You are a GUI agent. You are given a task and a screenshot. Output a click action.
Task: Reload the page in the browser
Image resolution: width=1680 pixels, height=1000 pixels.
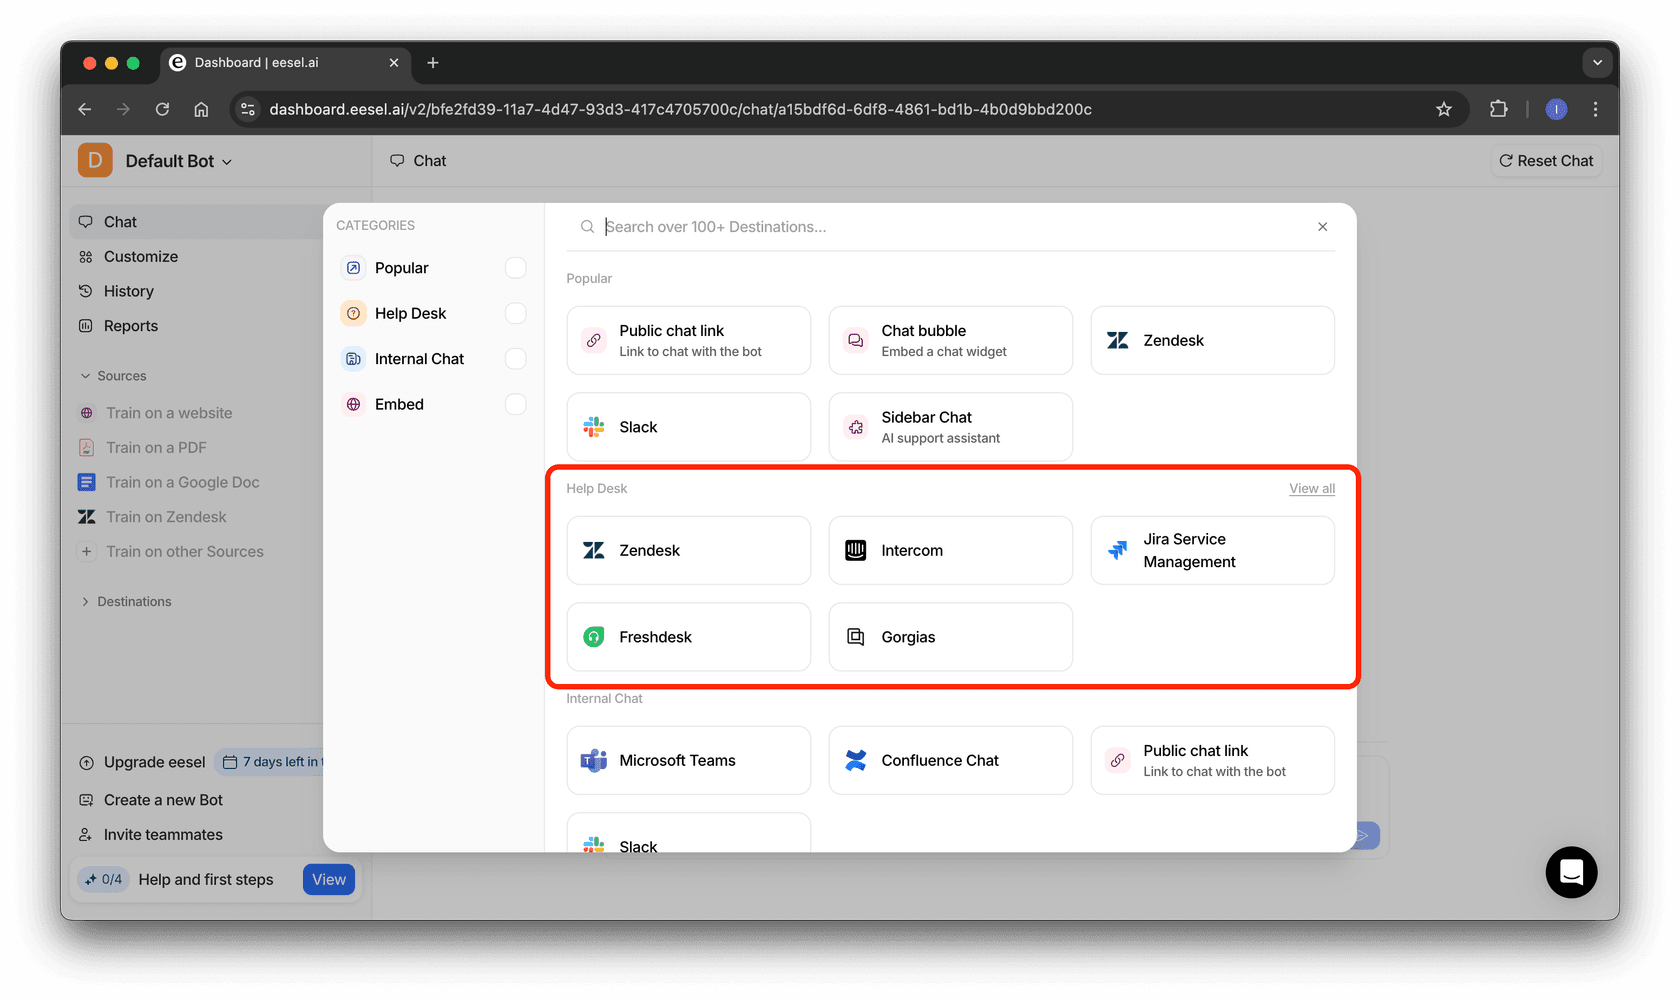(x=162, y=109)
